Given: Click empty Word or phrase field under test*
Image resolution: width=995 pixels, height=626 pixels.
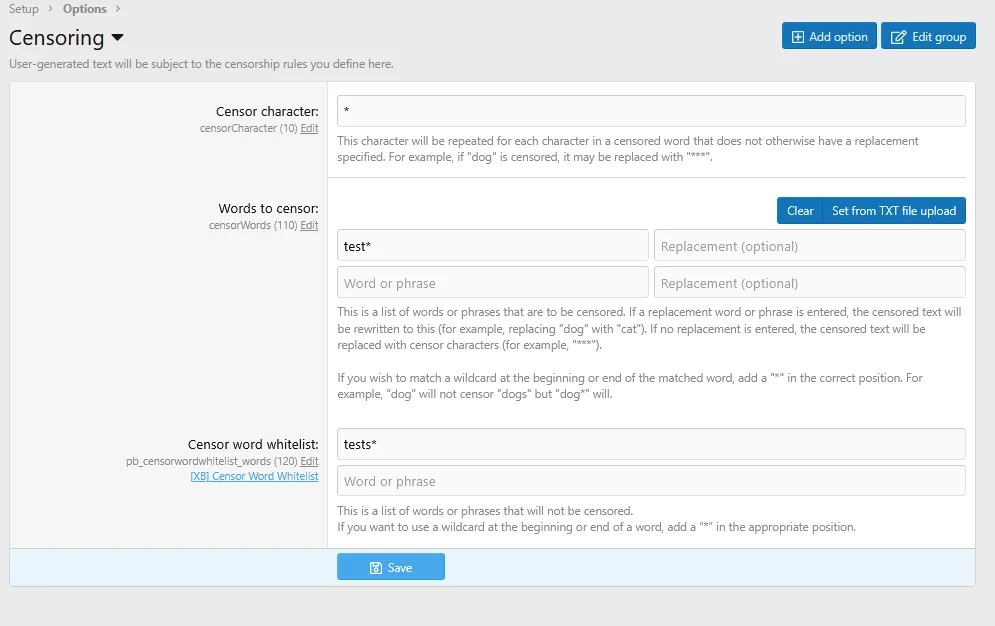Looking at the screenshot, I should (493, 283).
